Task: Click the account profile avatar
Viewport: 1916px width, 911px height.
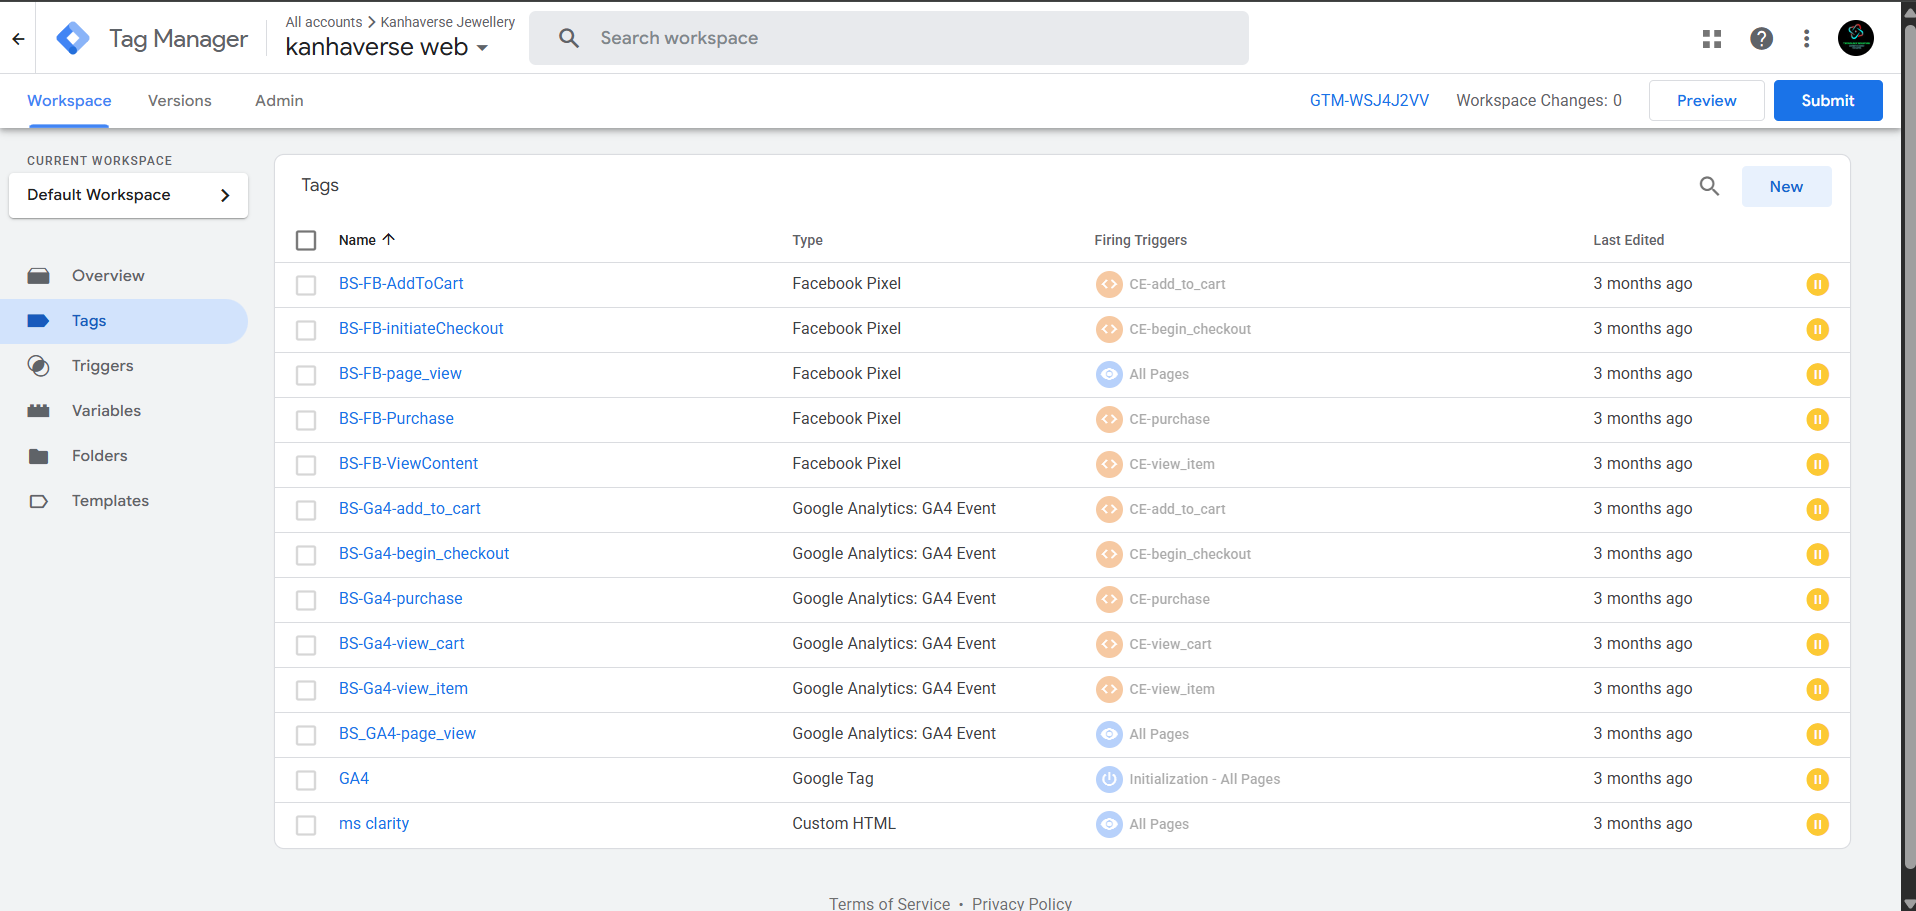Action: coord(1855,39)
